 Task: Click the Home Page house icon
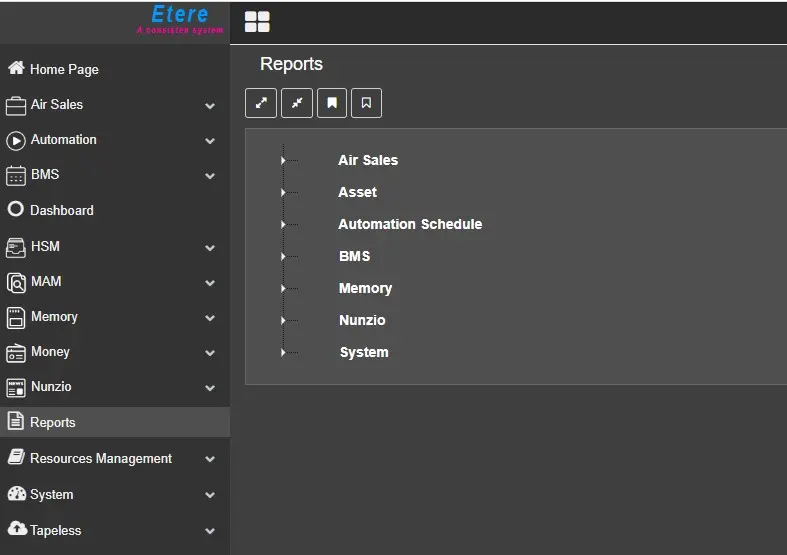click(x=16, y=69)
